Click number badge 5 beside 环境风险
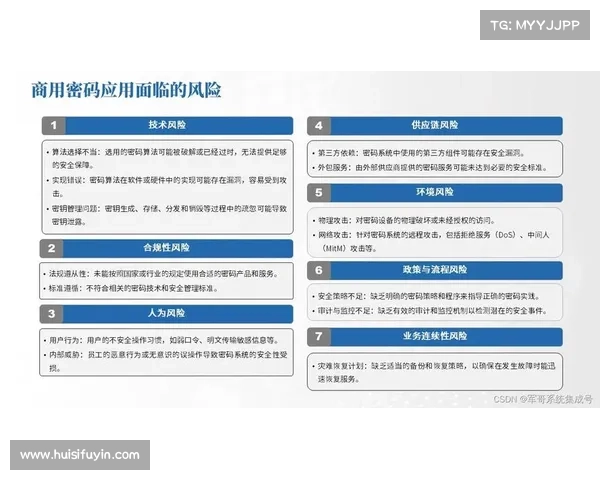 pyautogui.click(x=319, y=193)
